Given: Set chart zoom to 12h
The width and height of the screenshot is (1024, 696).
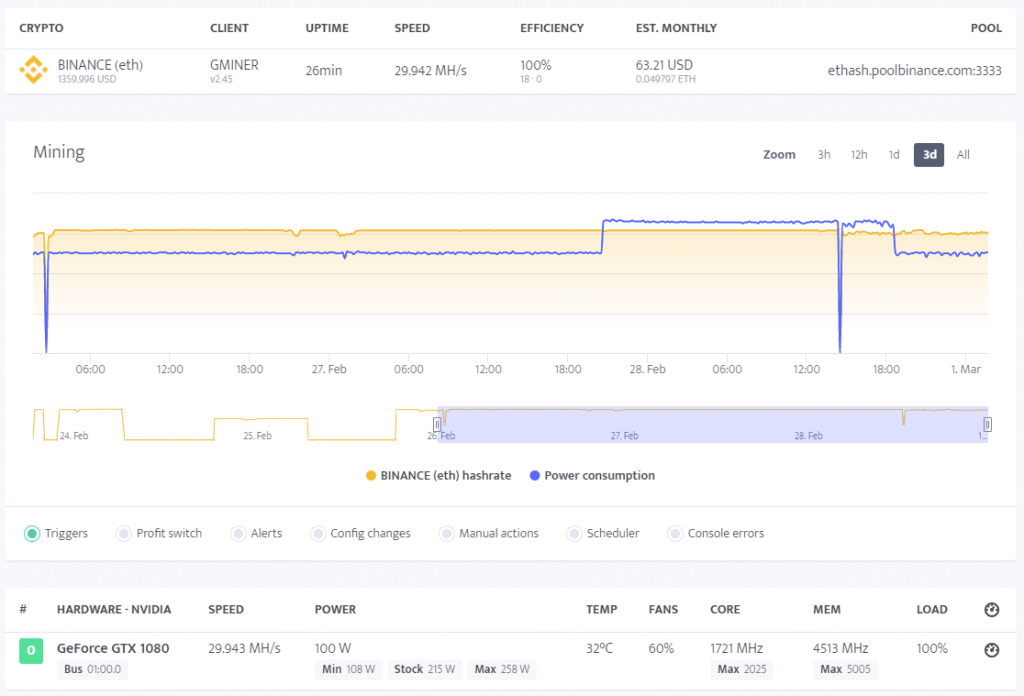Looking at the screenshot, I should tap(859, 155).
